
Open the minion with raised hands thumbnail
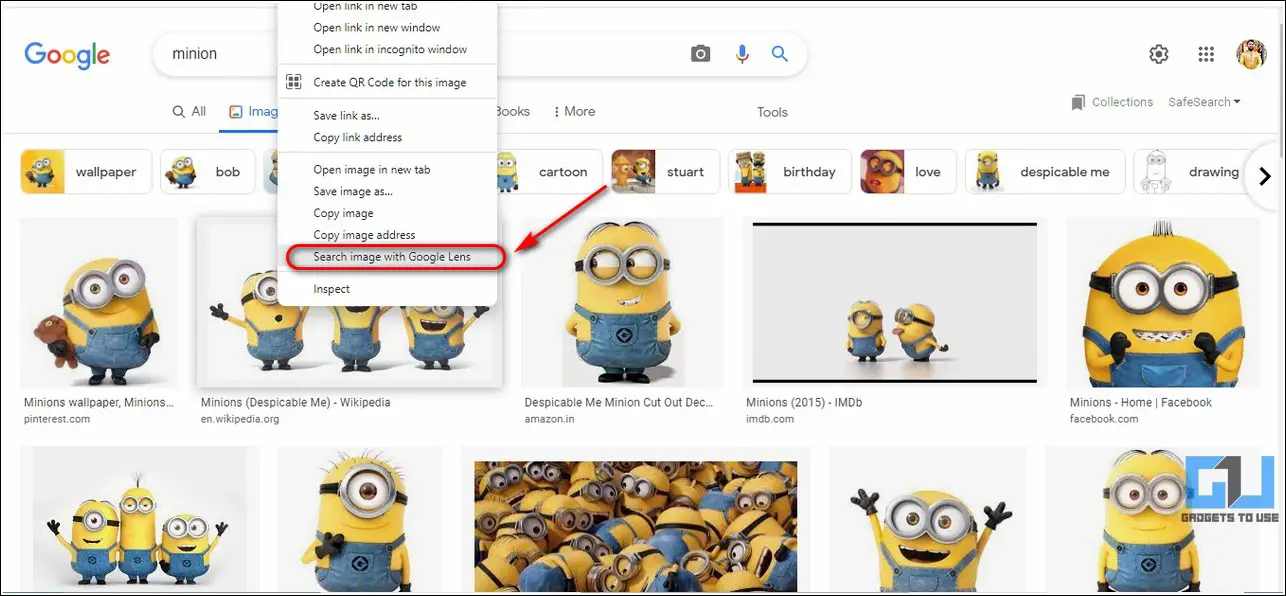pos(927,522)
